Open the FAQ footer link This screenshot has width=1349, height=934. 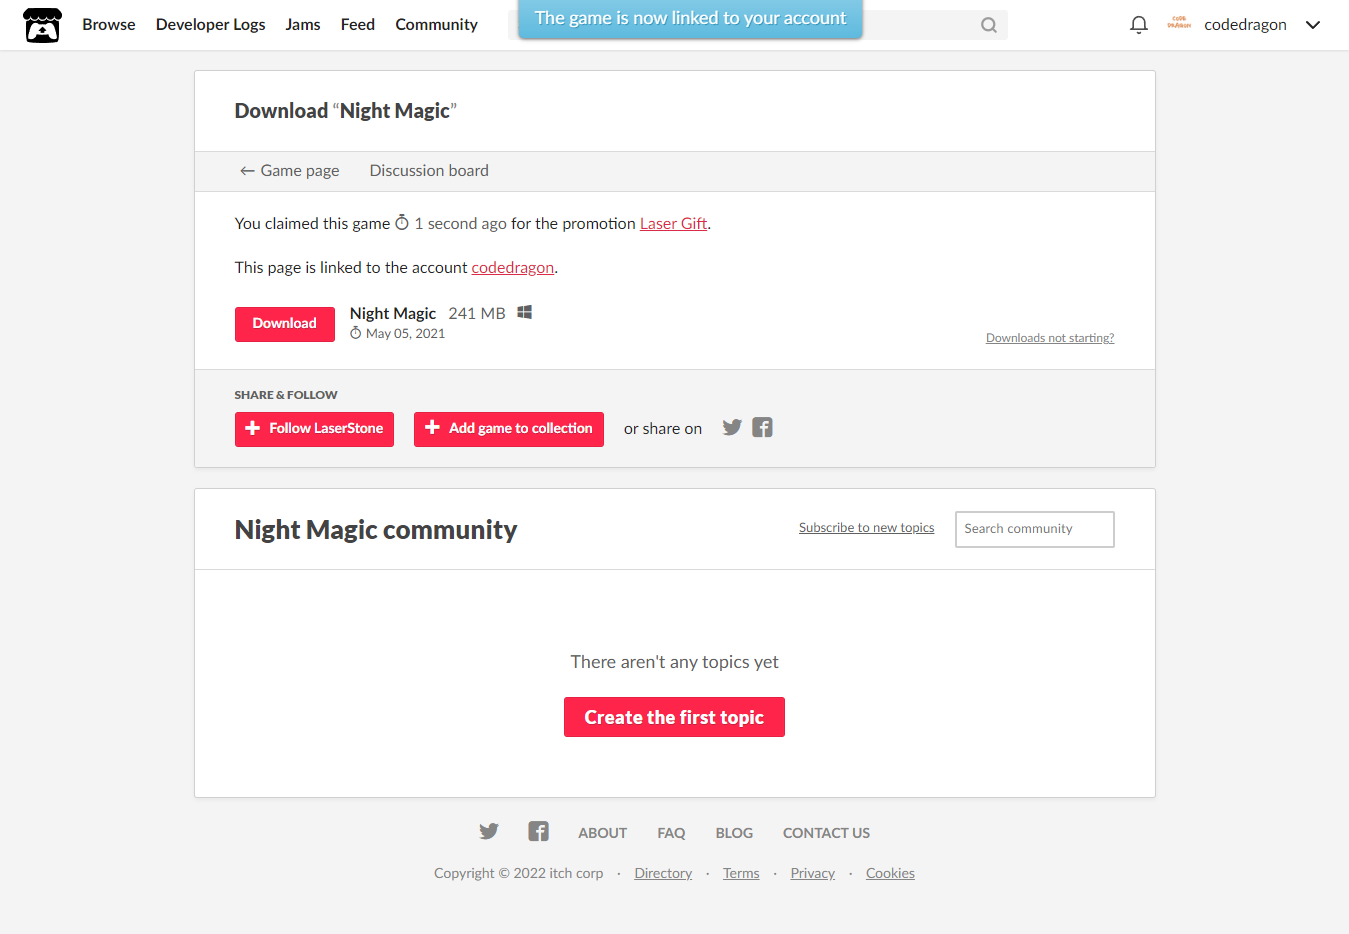pos(671,833)
